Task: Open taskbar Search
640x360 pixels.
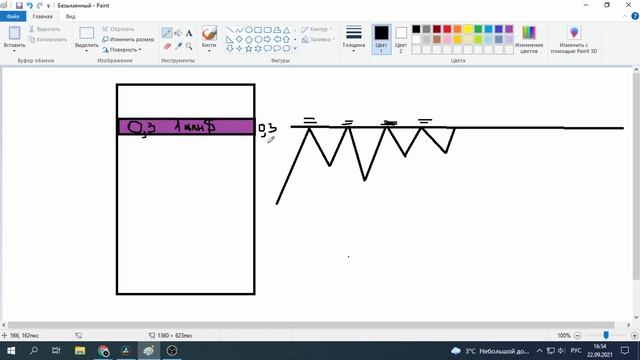Action: [x=34, y=351]
